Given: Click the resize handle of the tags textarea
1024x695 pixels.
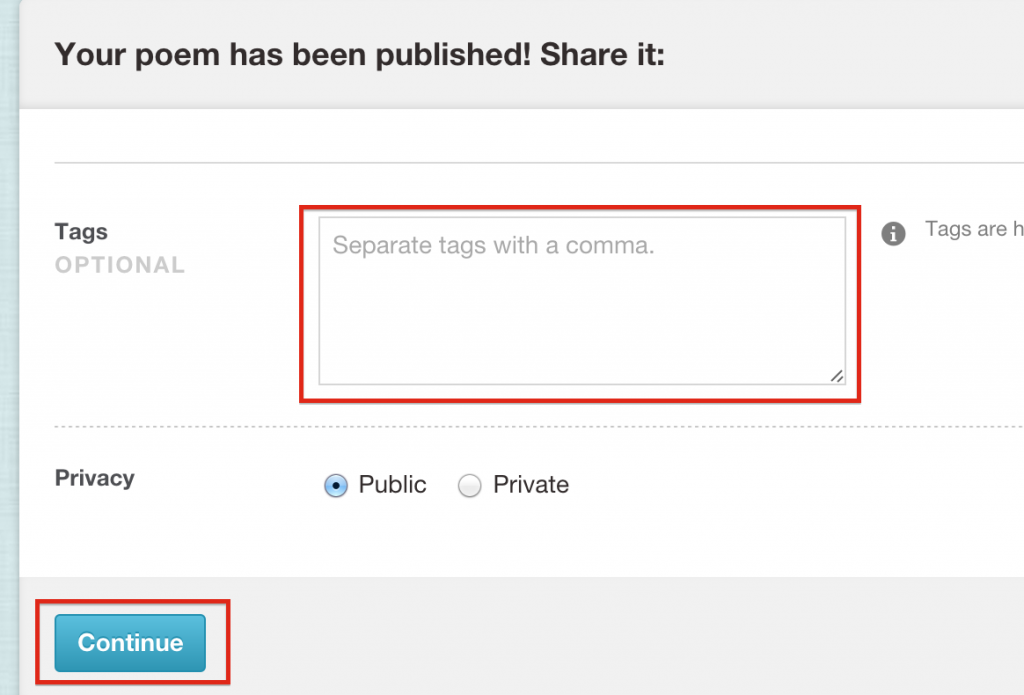Looking at the screenshot, I should 837,376.
